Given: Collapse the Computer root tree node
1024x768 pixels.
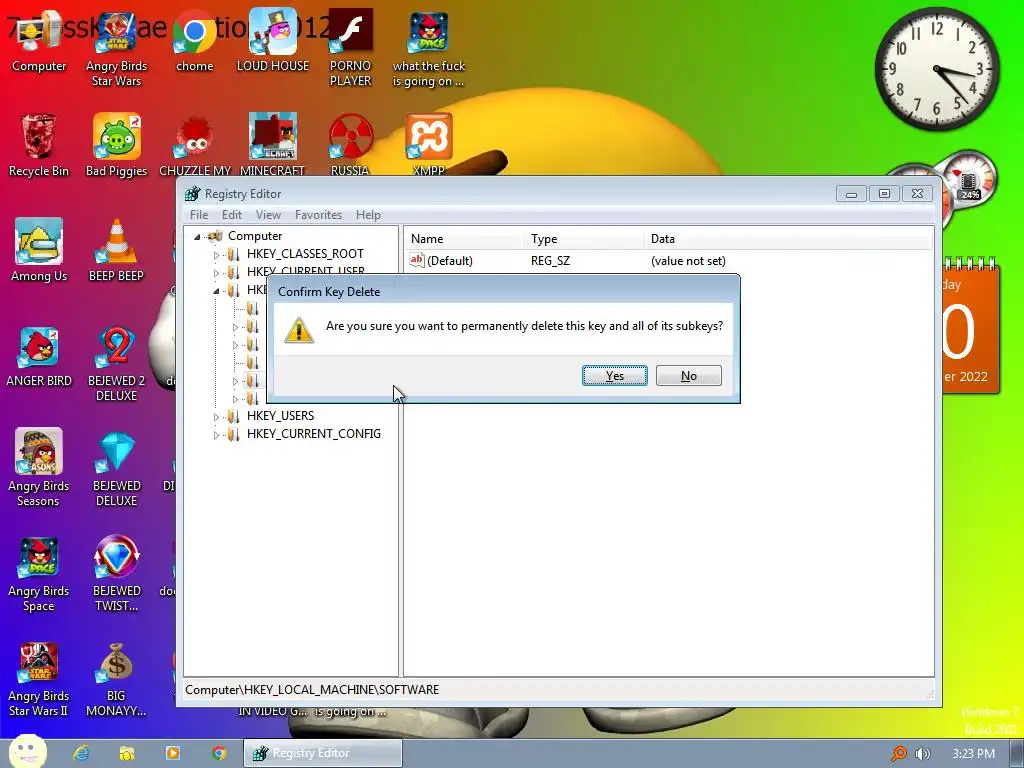Looking at the screenshot, I should tap(197, 236).
